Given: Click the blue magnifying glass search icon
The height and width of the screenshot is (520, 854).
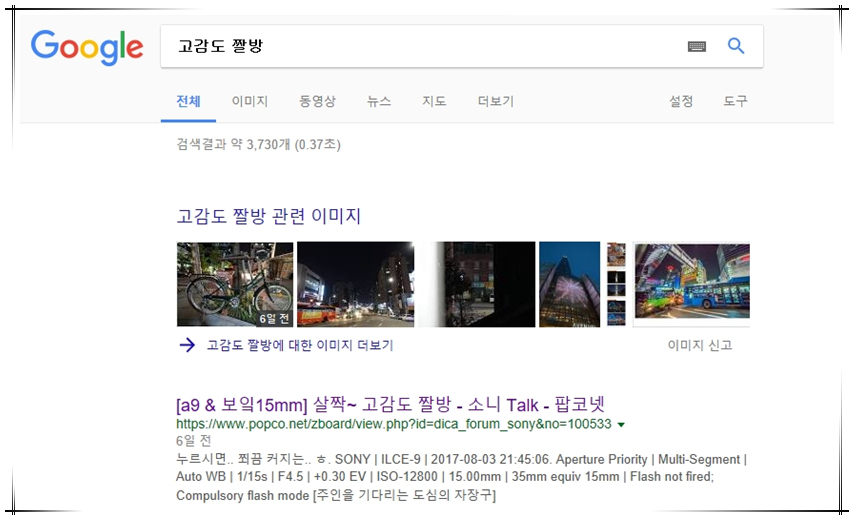Looking at the screenshot, I should [736, 46].
